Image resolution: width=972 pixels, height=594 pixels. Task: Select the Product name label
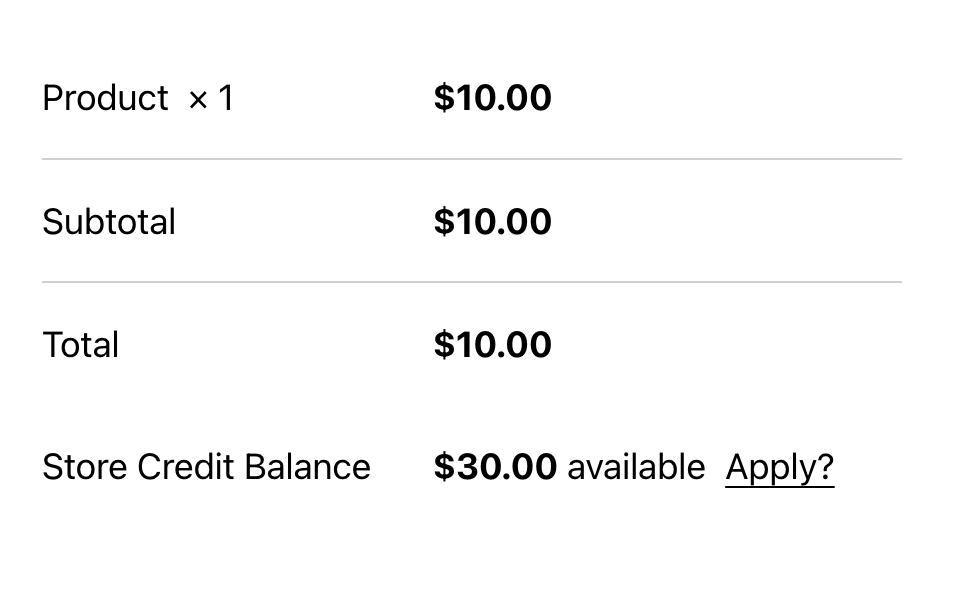(105, 98)
